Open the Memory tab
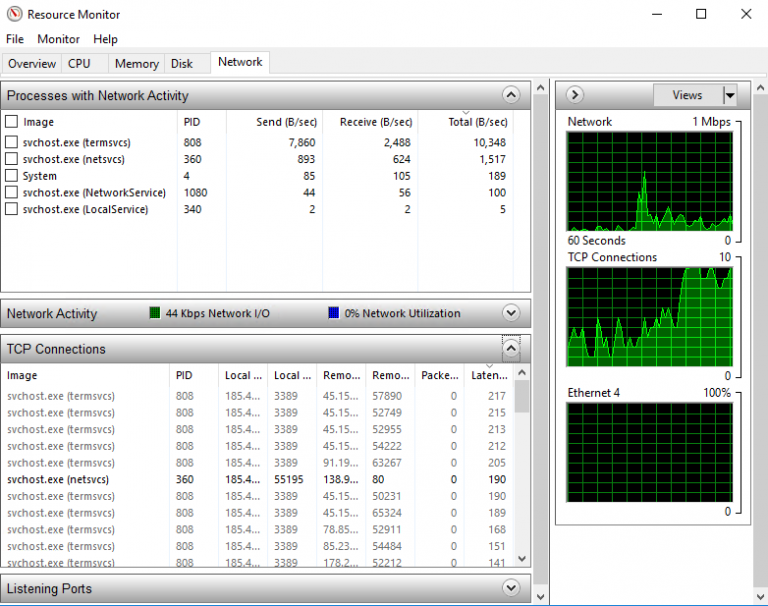768x606 pixels. [136, 63]
